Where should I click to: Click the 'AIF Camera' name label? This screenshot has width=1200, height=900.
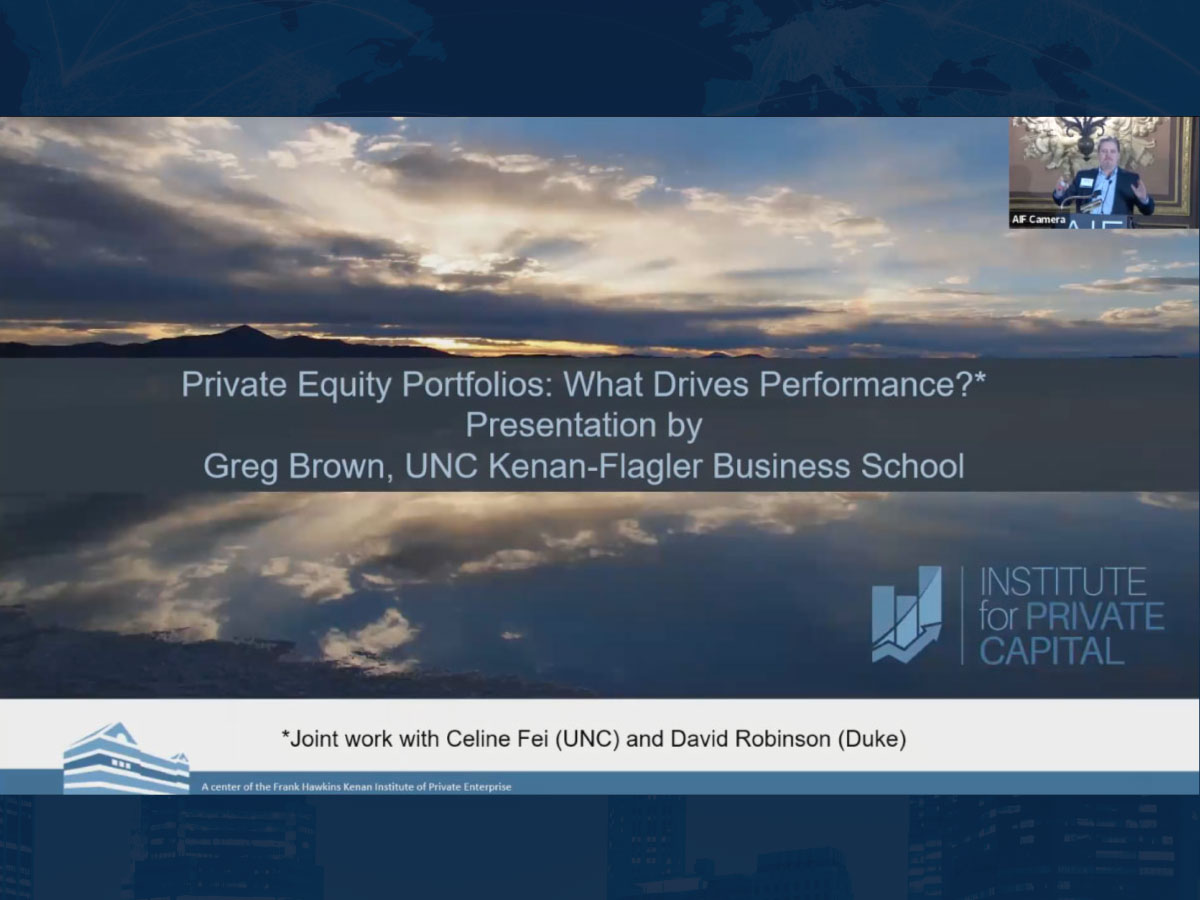point(1038,219)
